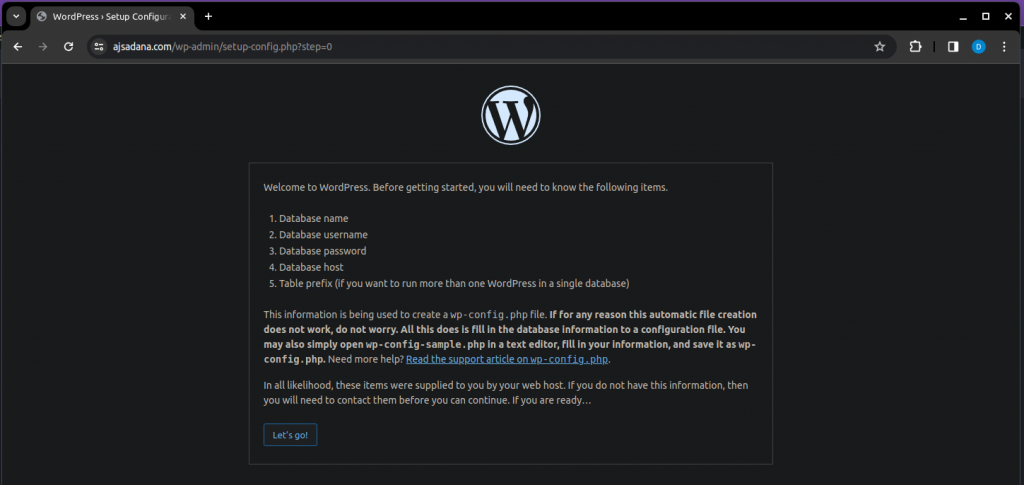
Task: Open the Chrome three-dot menu
Action: point(1004,47)
